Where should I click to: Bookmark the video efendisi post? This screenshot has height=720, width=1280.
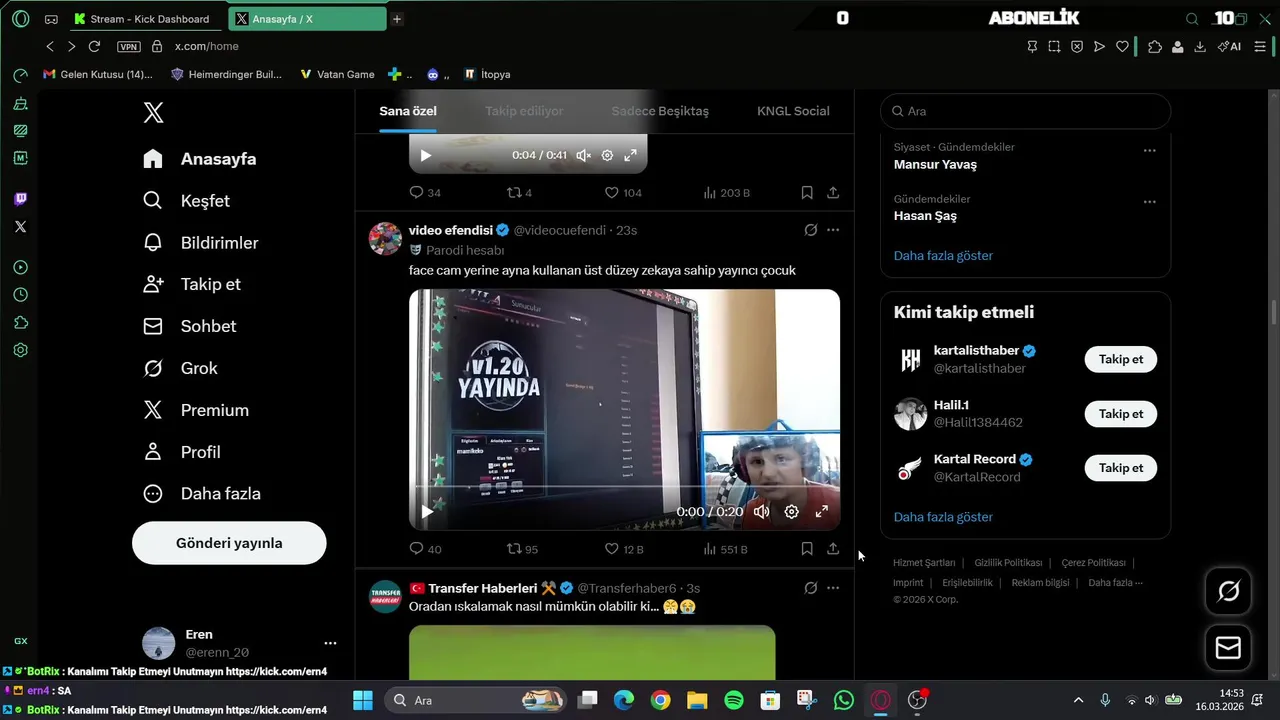(807, 549)
